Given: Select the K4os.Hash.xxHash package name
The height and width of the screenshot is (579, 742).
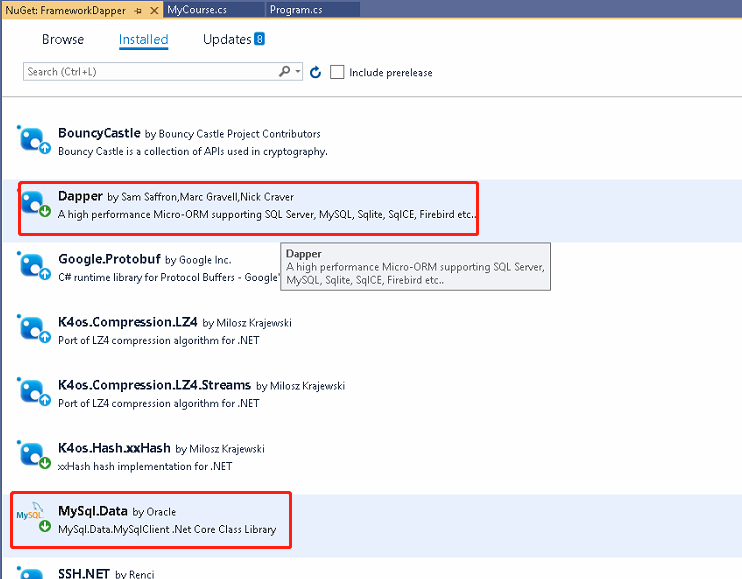Looking at the screenshot, I should pos(114,448).
